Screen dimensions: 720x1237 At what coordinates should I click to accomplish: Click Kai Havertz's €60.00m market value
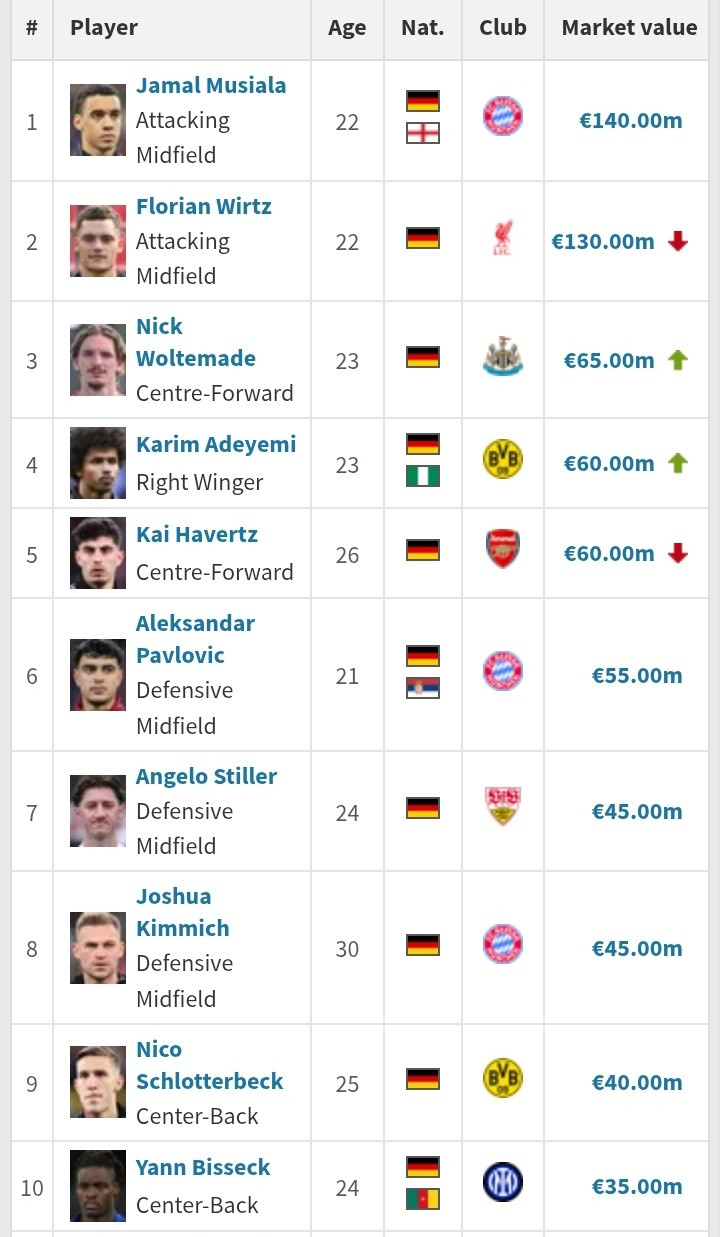(x=608, y=554)
